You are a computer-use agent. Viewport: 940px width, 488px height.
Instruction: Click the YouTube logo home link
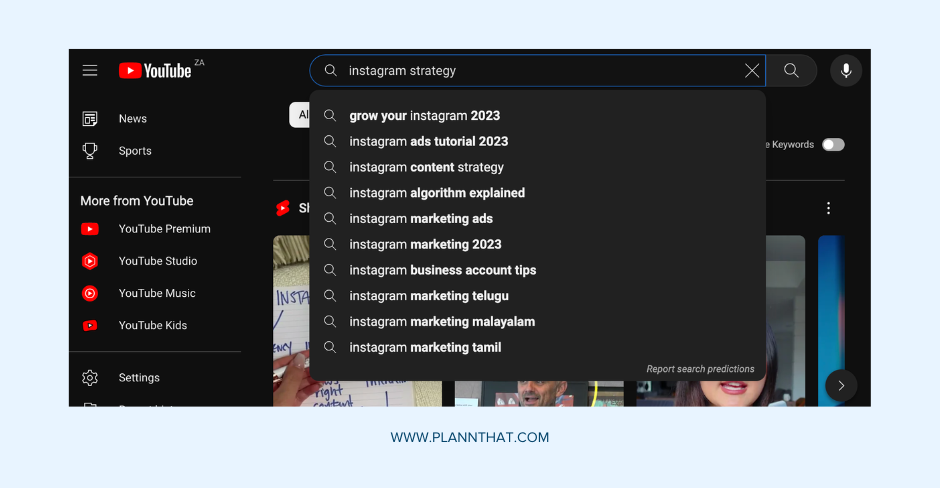(156, 70)
